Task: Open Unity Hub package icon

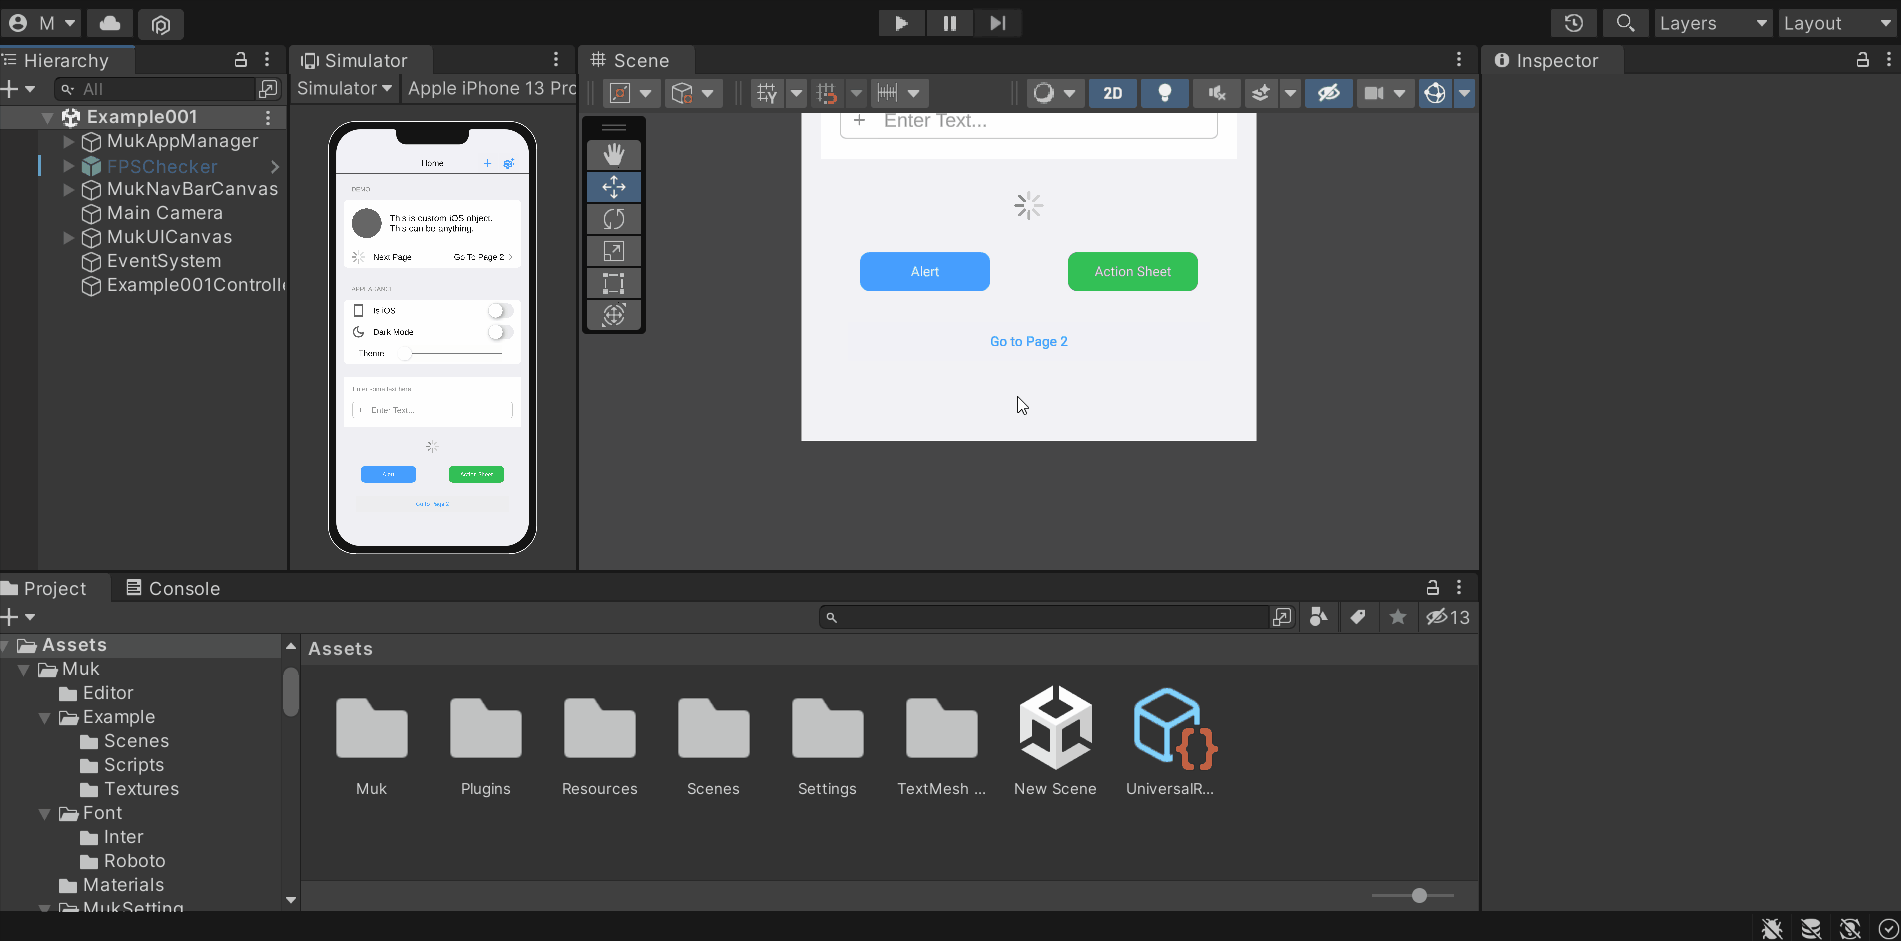Action: [160, 23]
